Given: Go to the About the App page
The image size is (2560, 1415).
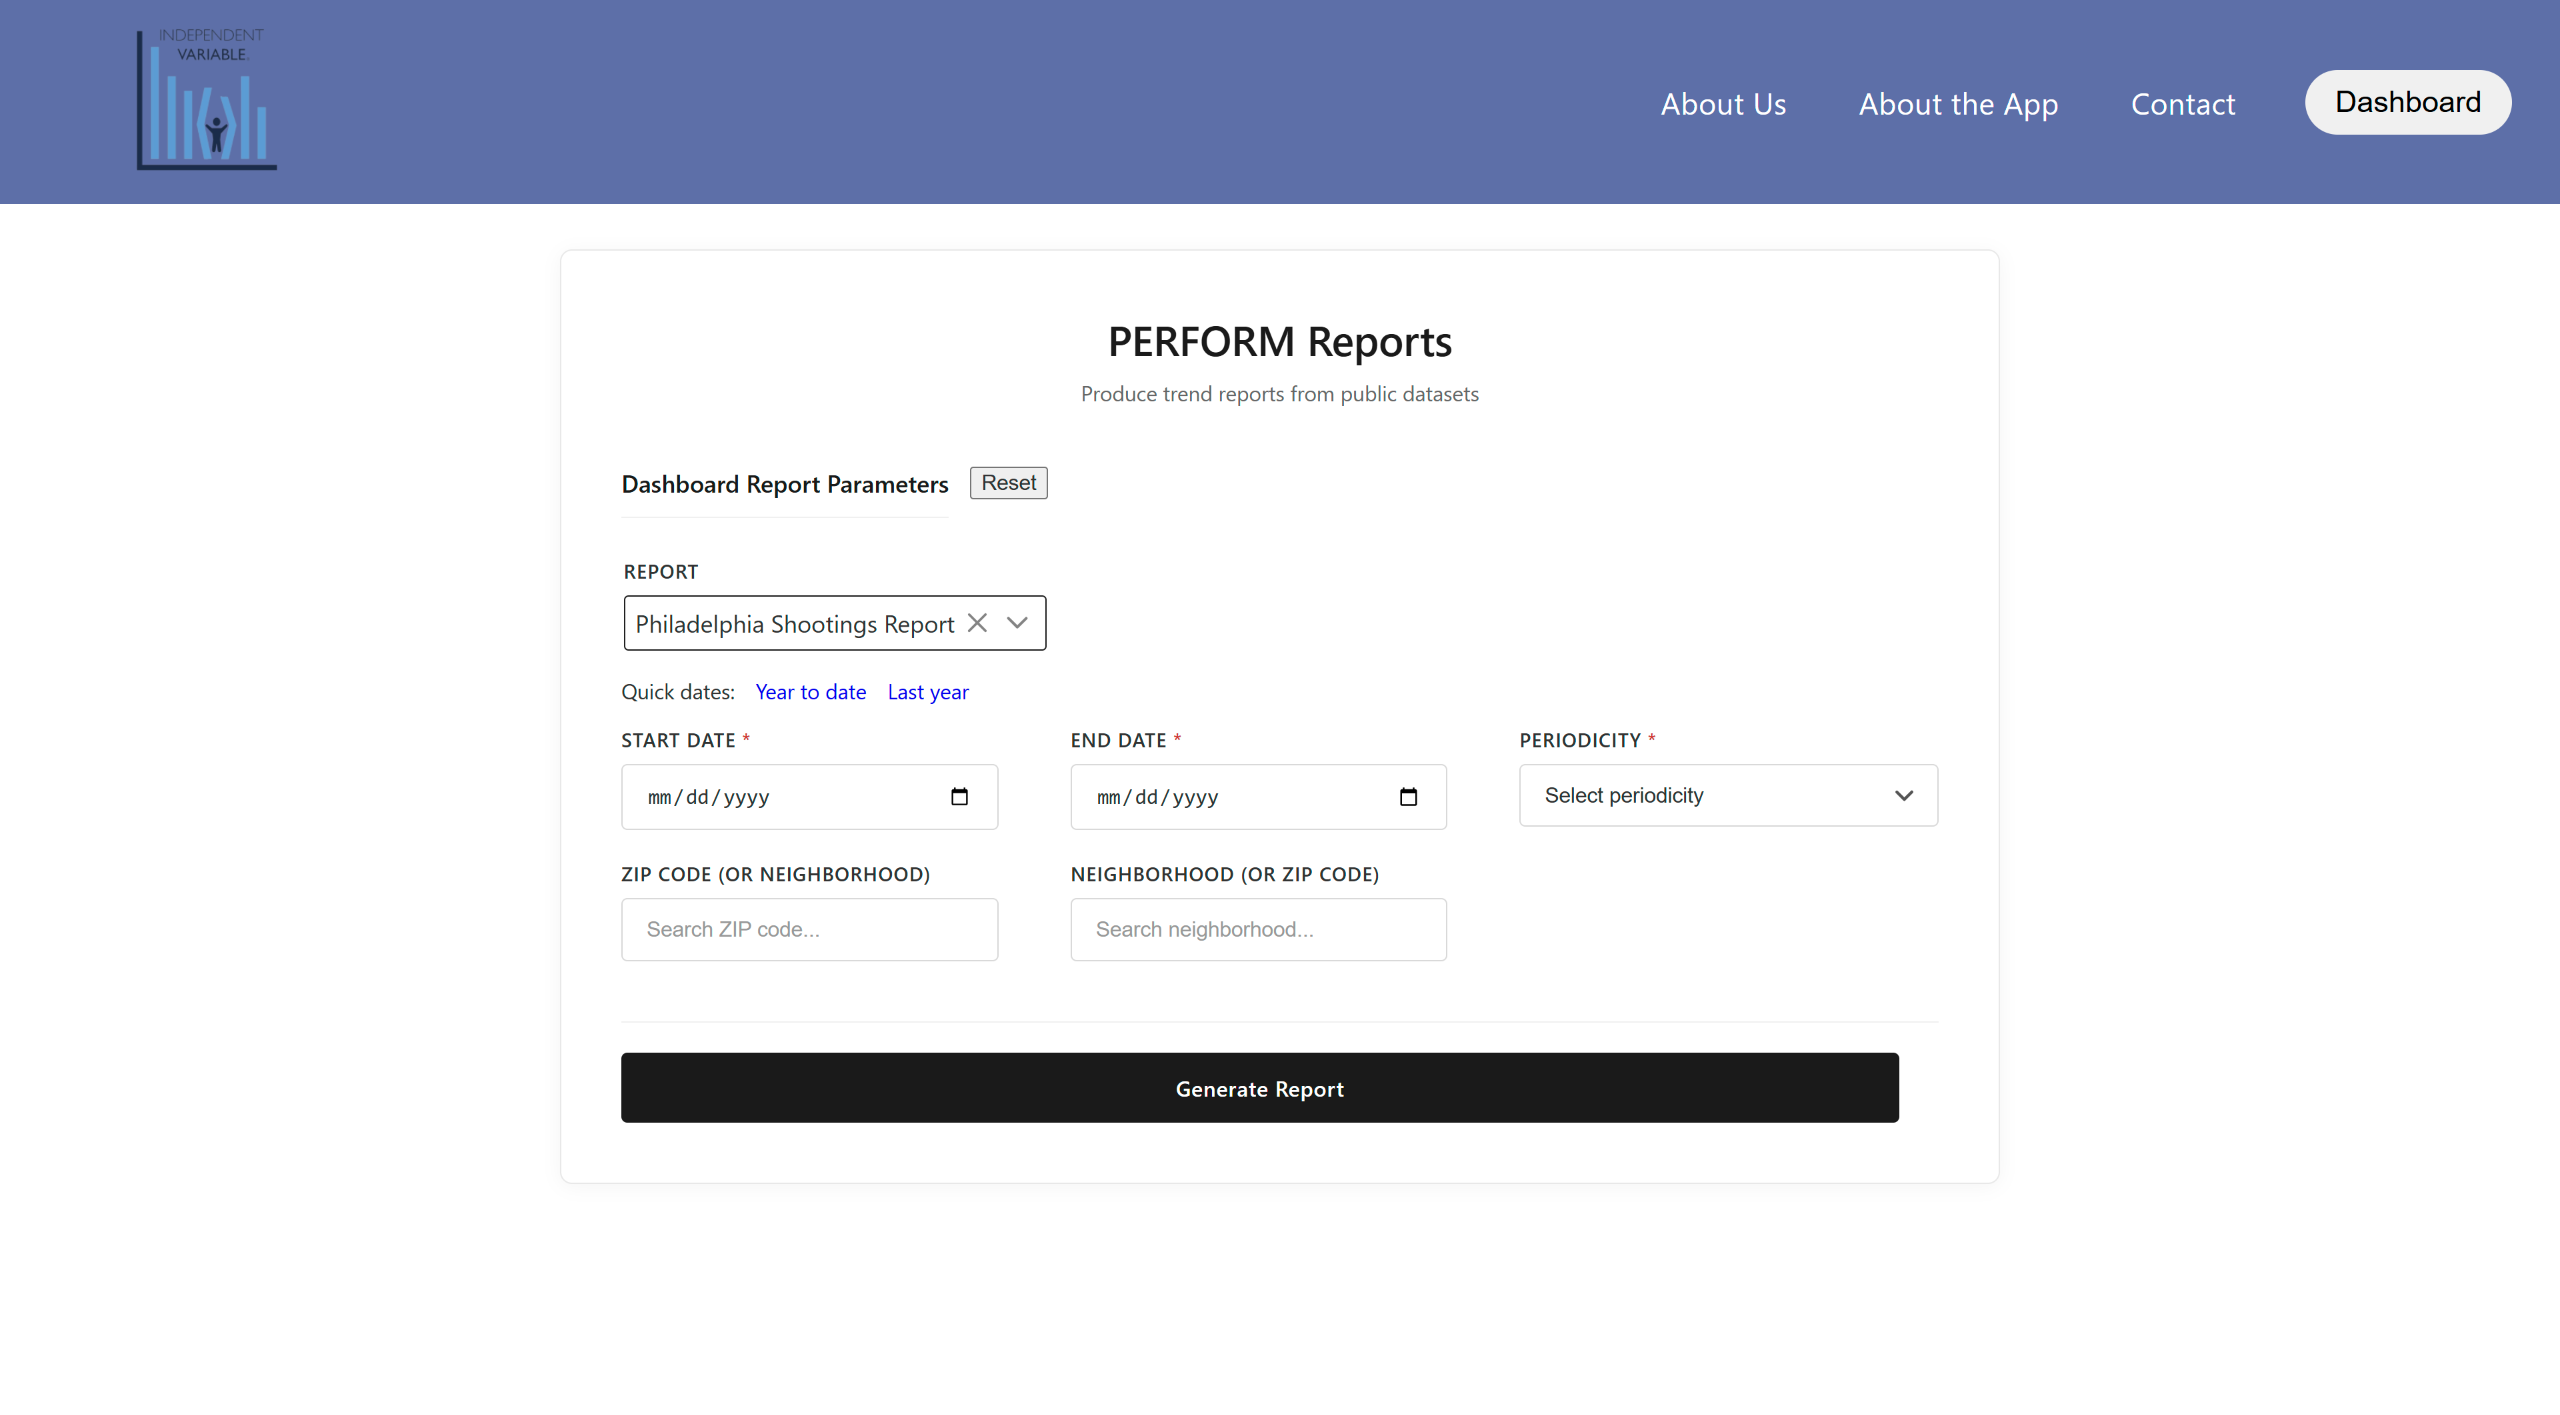Looking at the screenshot, I should (1957, 104).
